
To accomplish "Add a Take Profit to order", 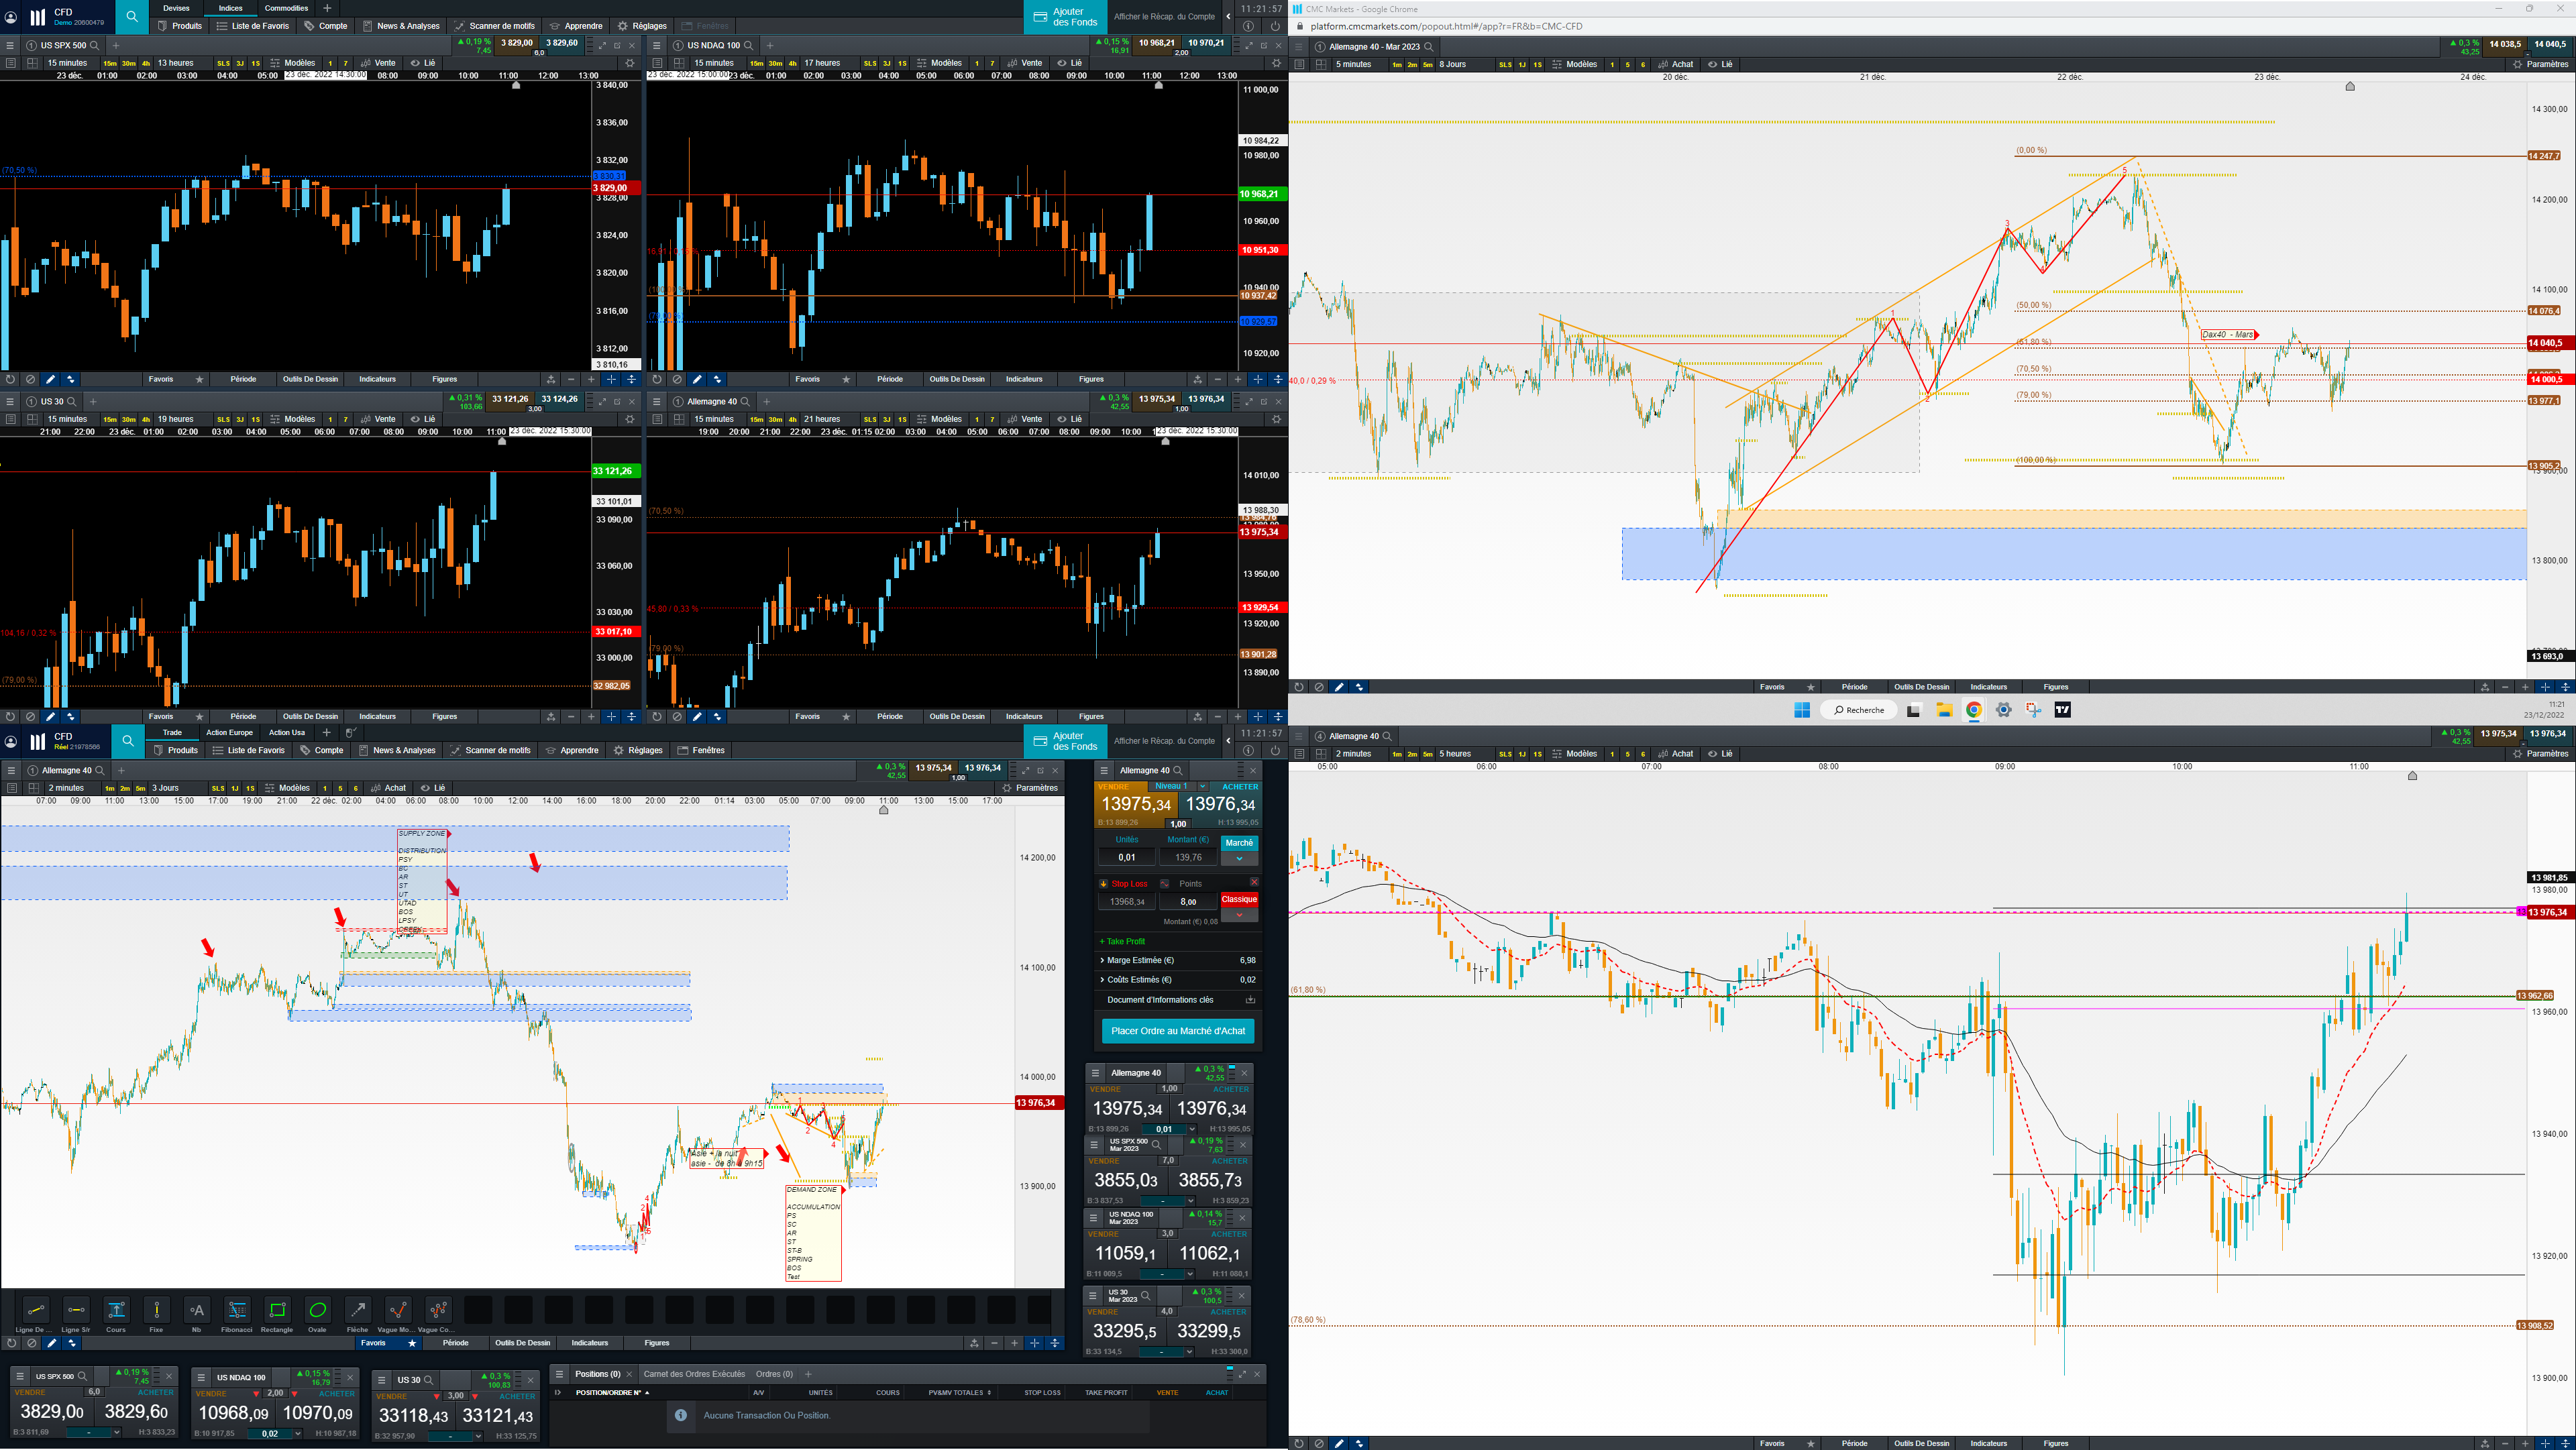I will point(1122,941).
